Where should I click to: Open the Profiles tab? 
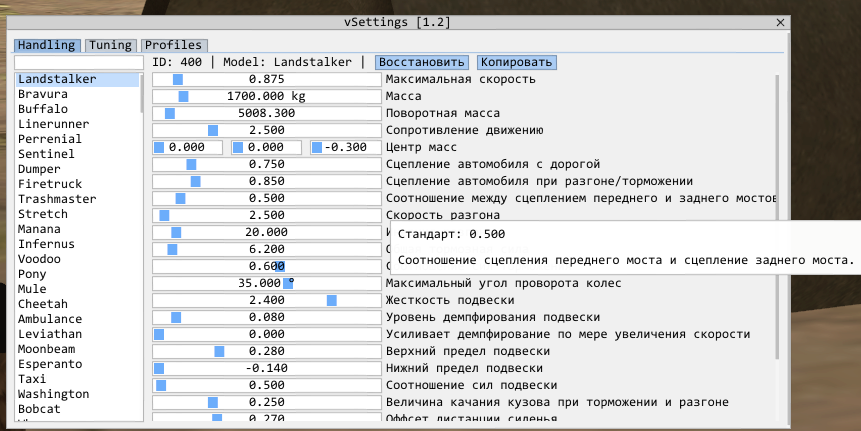(x=173, y=45)
